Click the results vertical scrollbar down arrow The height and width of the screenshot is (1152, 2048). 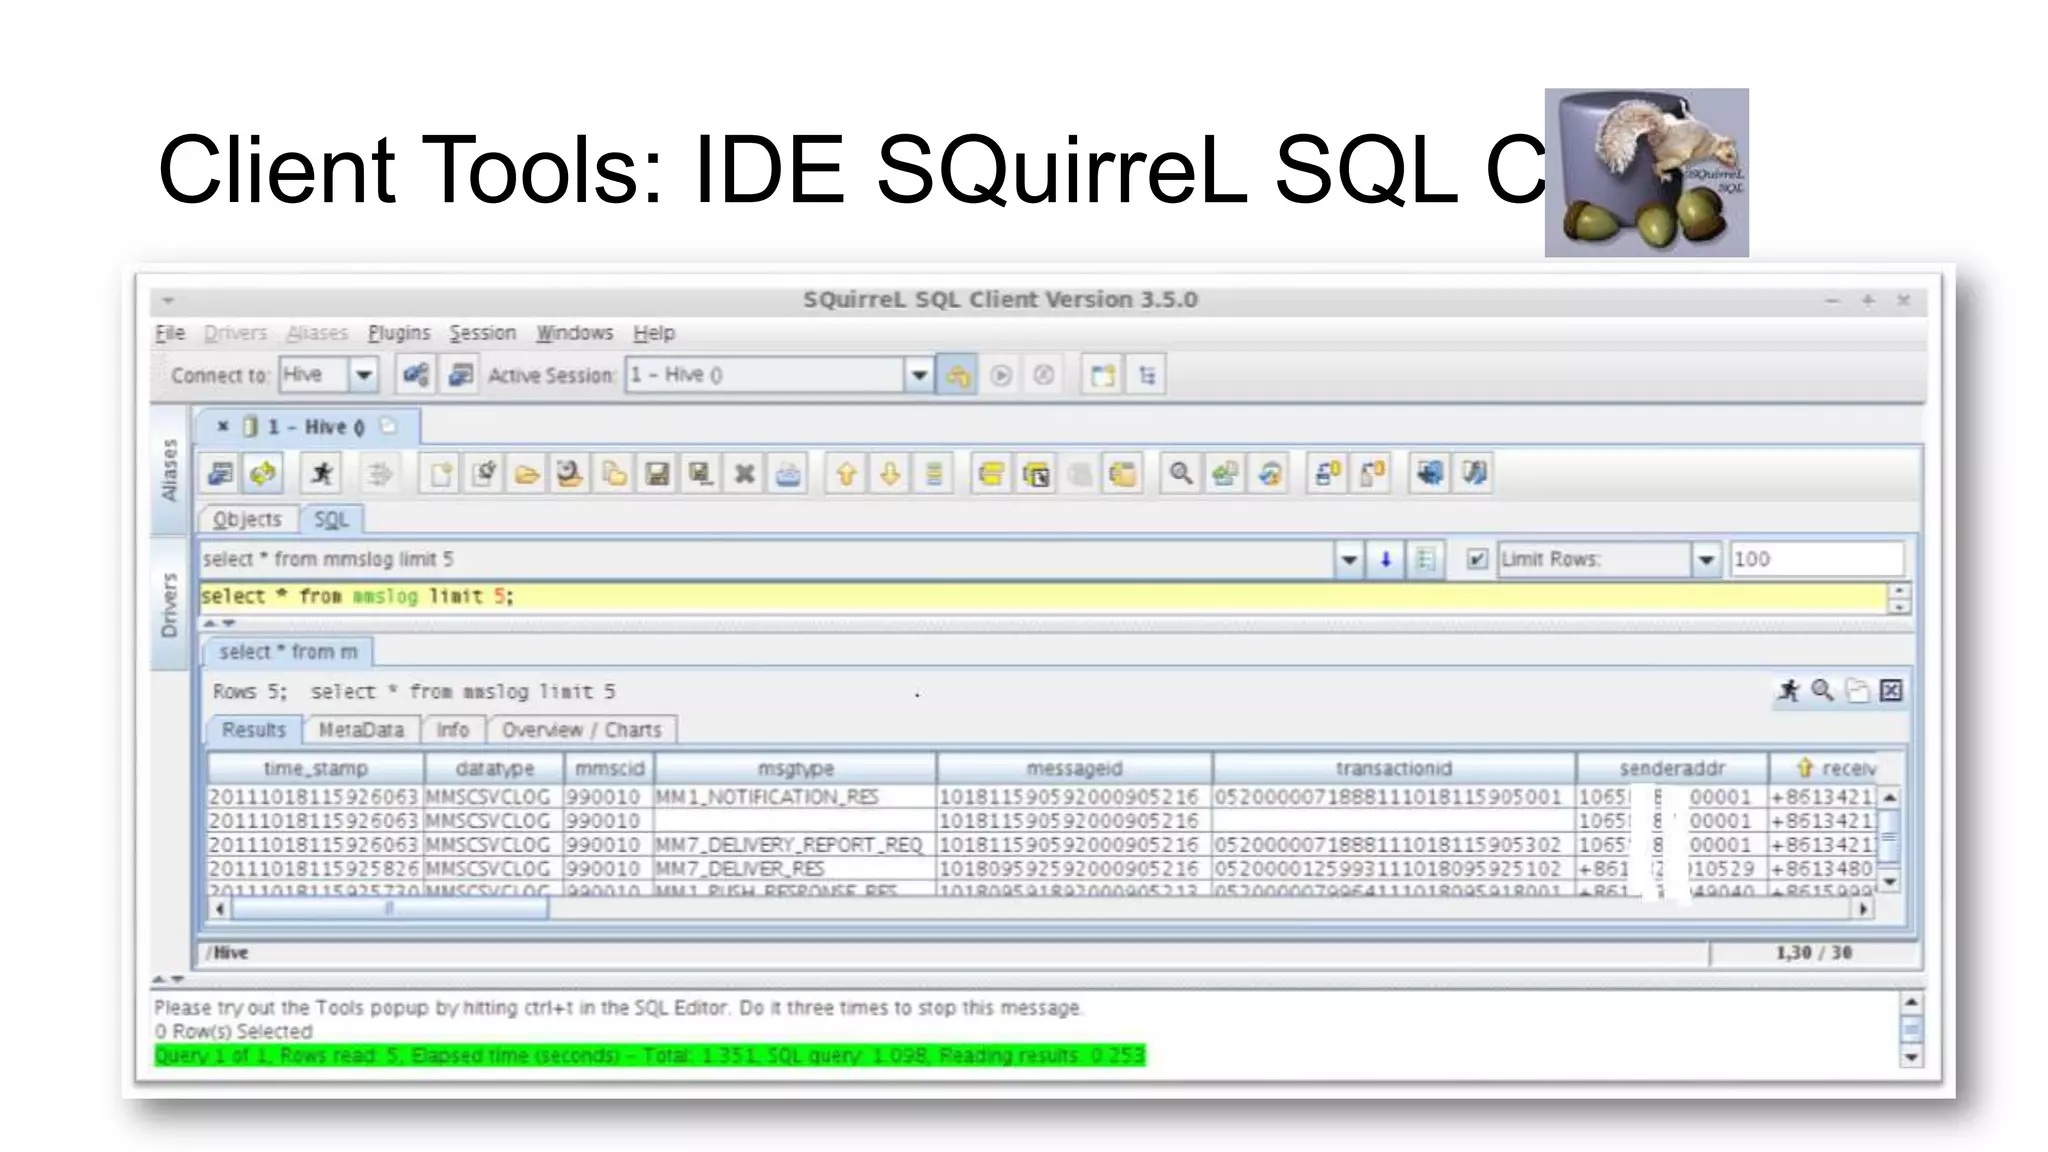click(1889, 882)
